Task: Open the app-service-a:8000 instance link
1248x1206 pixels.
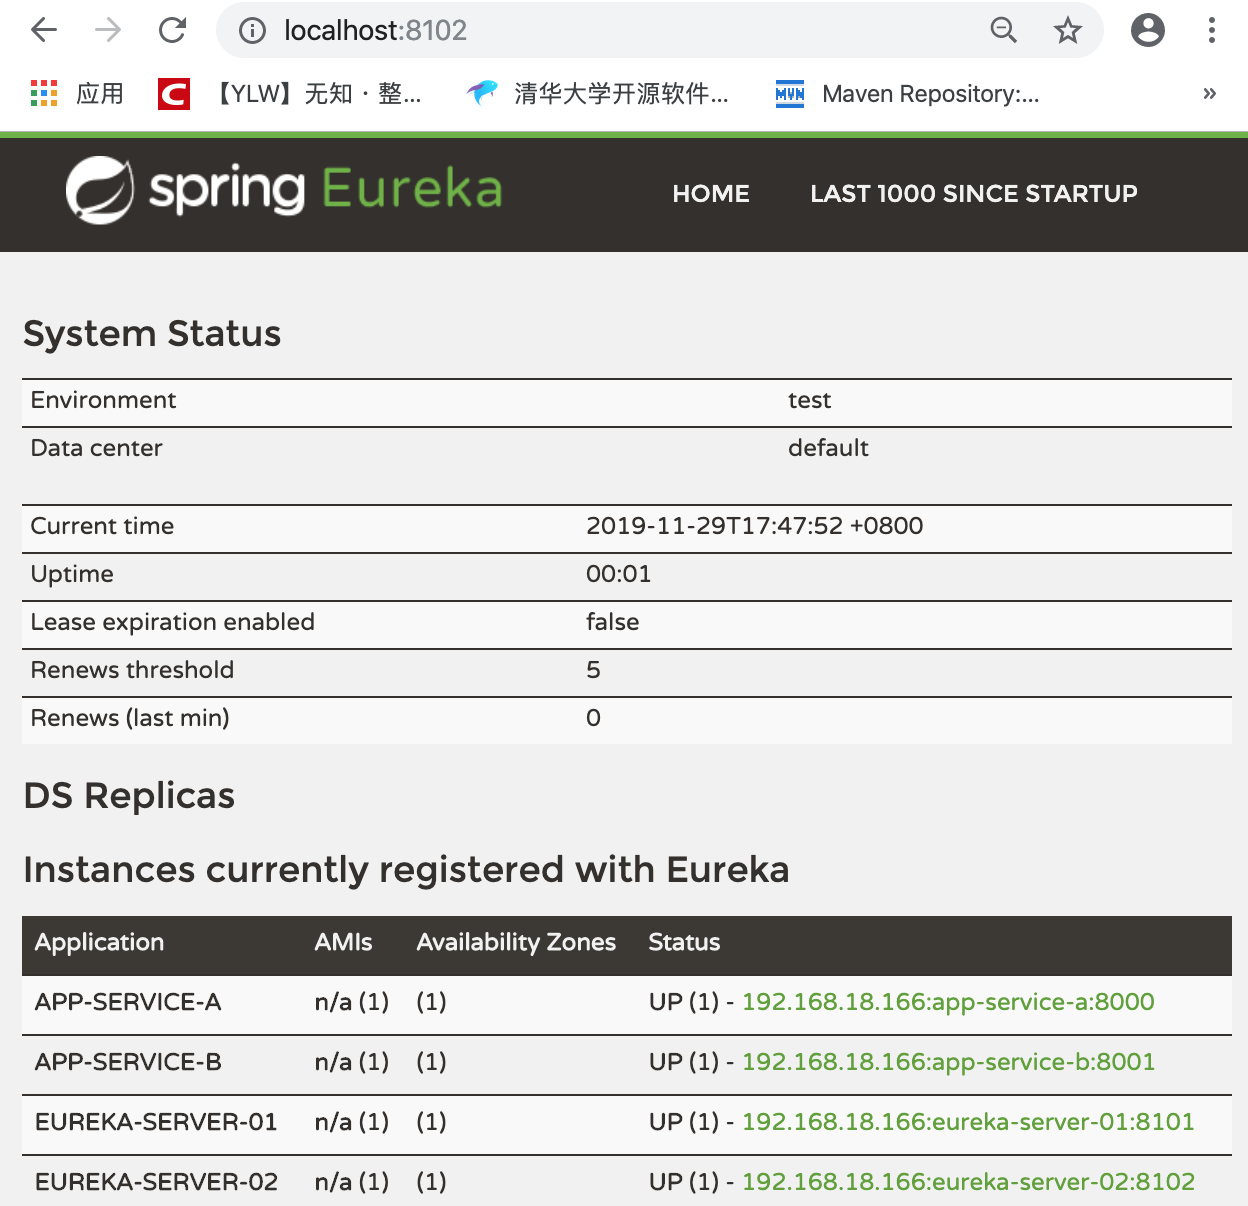Action: 948,1002
